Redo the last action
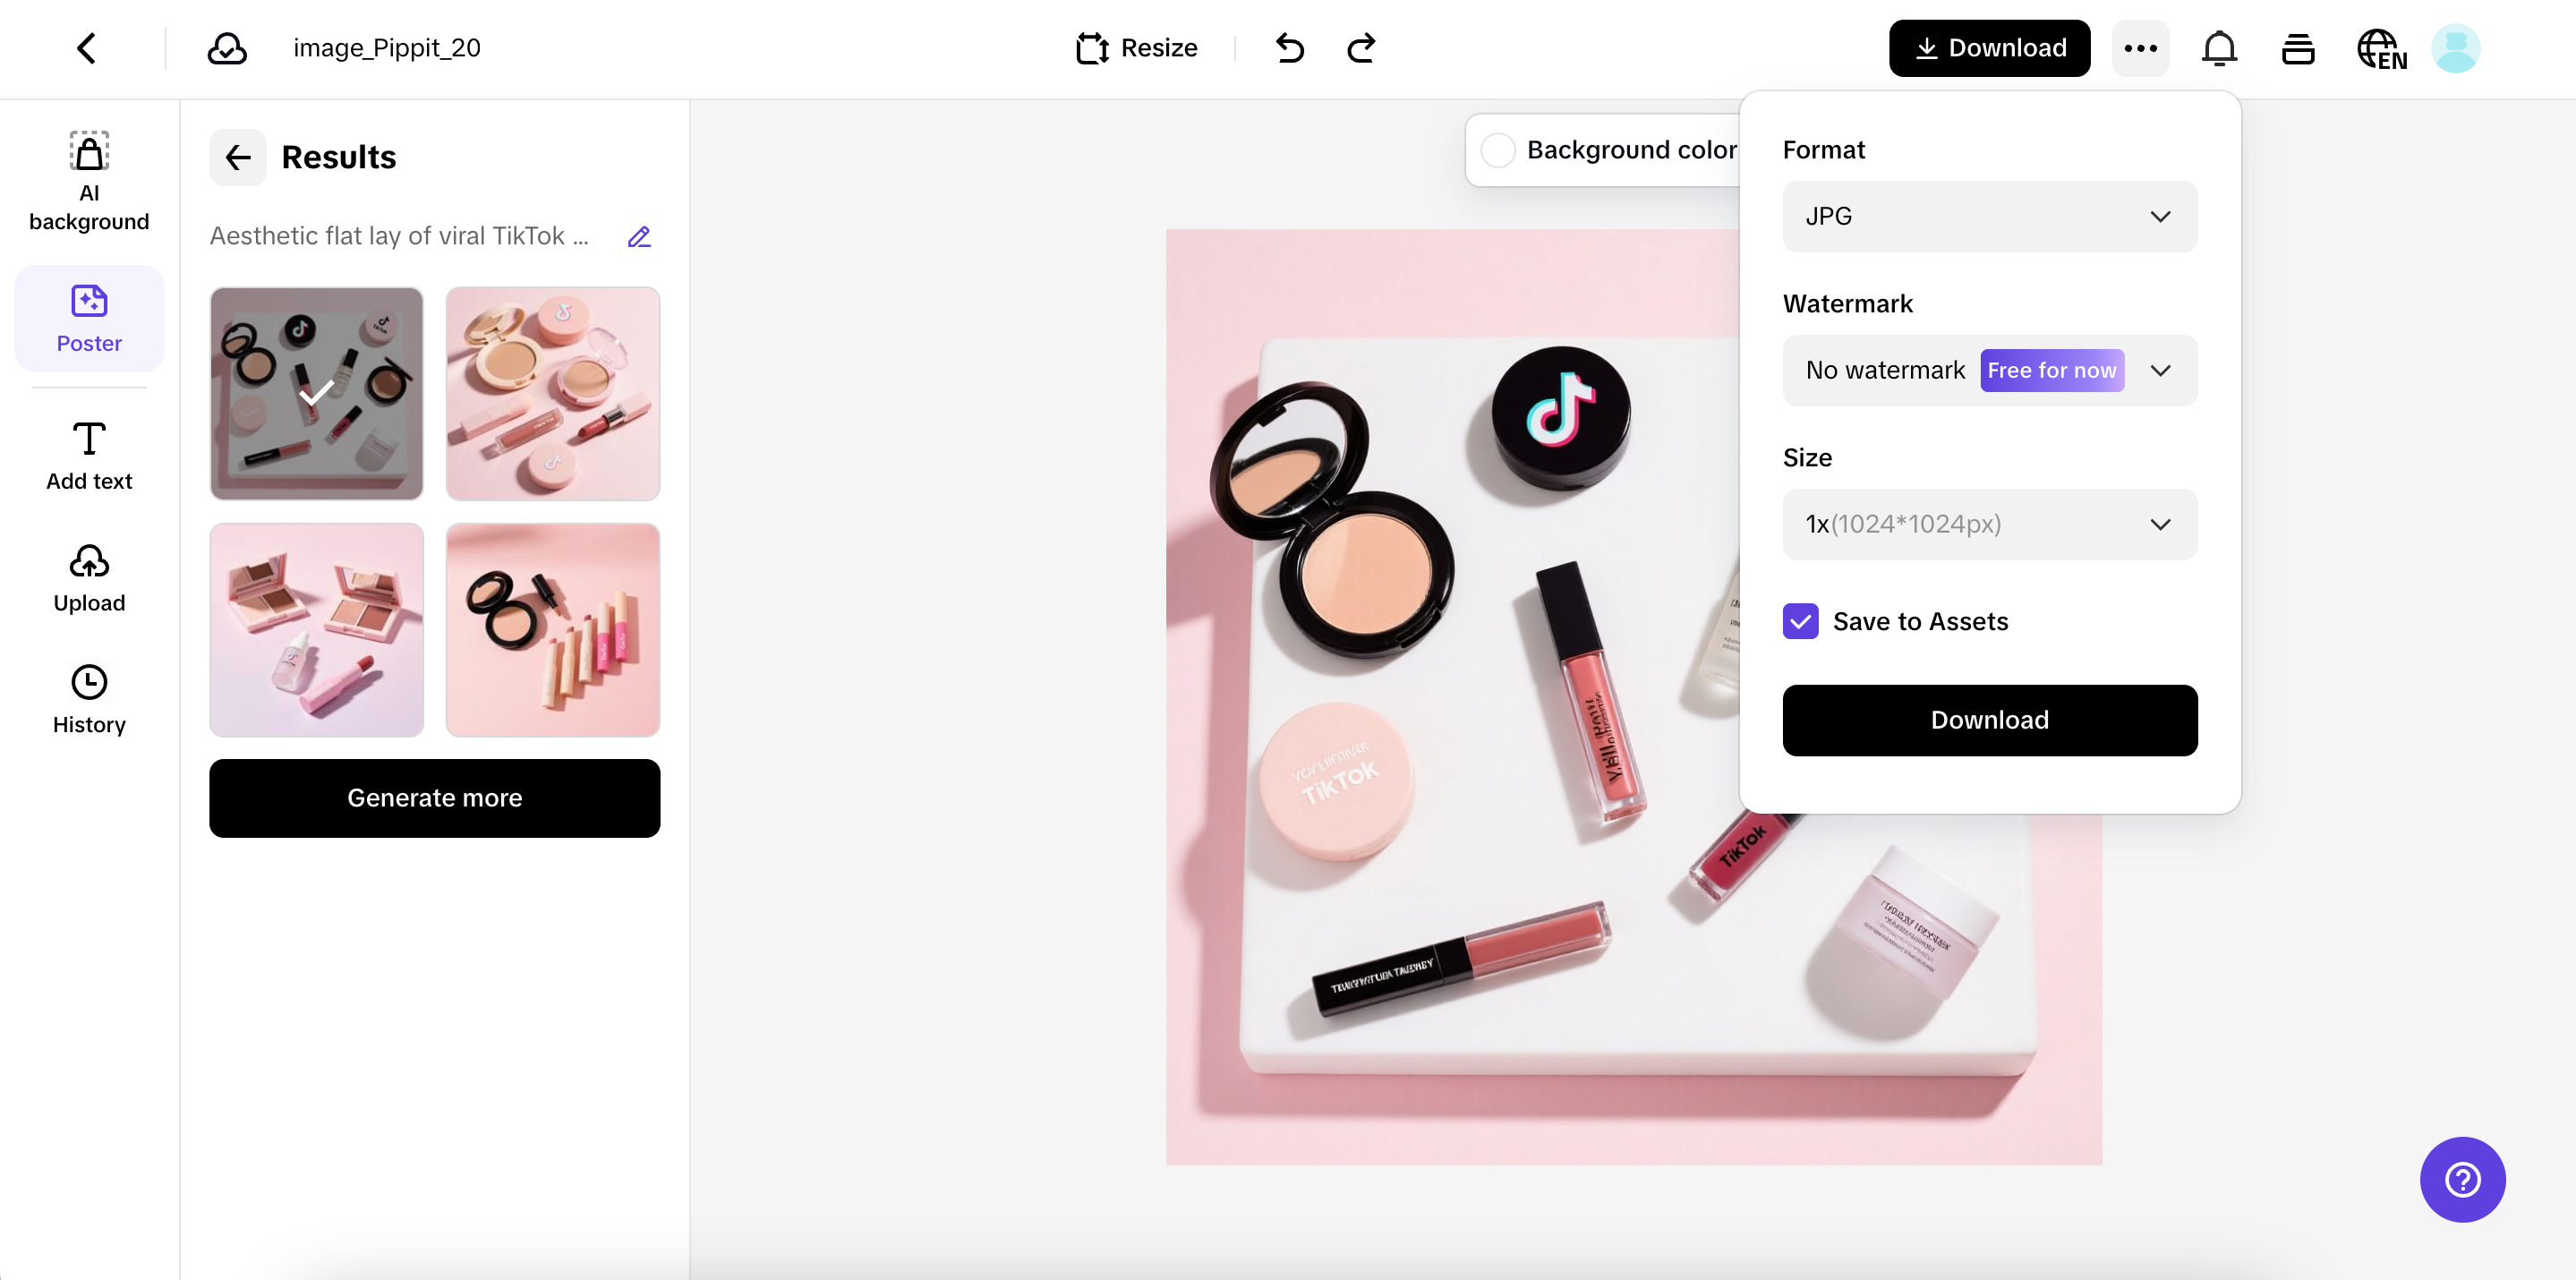This screenshot has width=2576, height=1280. pos(1361,48)
